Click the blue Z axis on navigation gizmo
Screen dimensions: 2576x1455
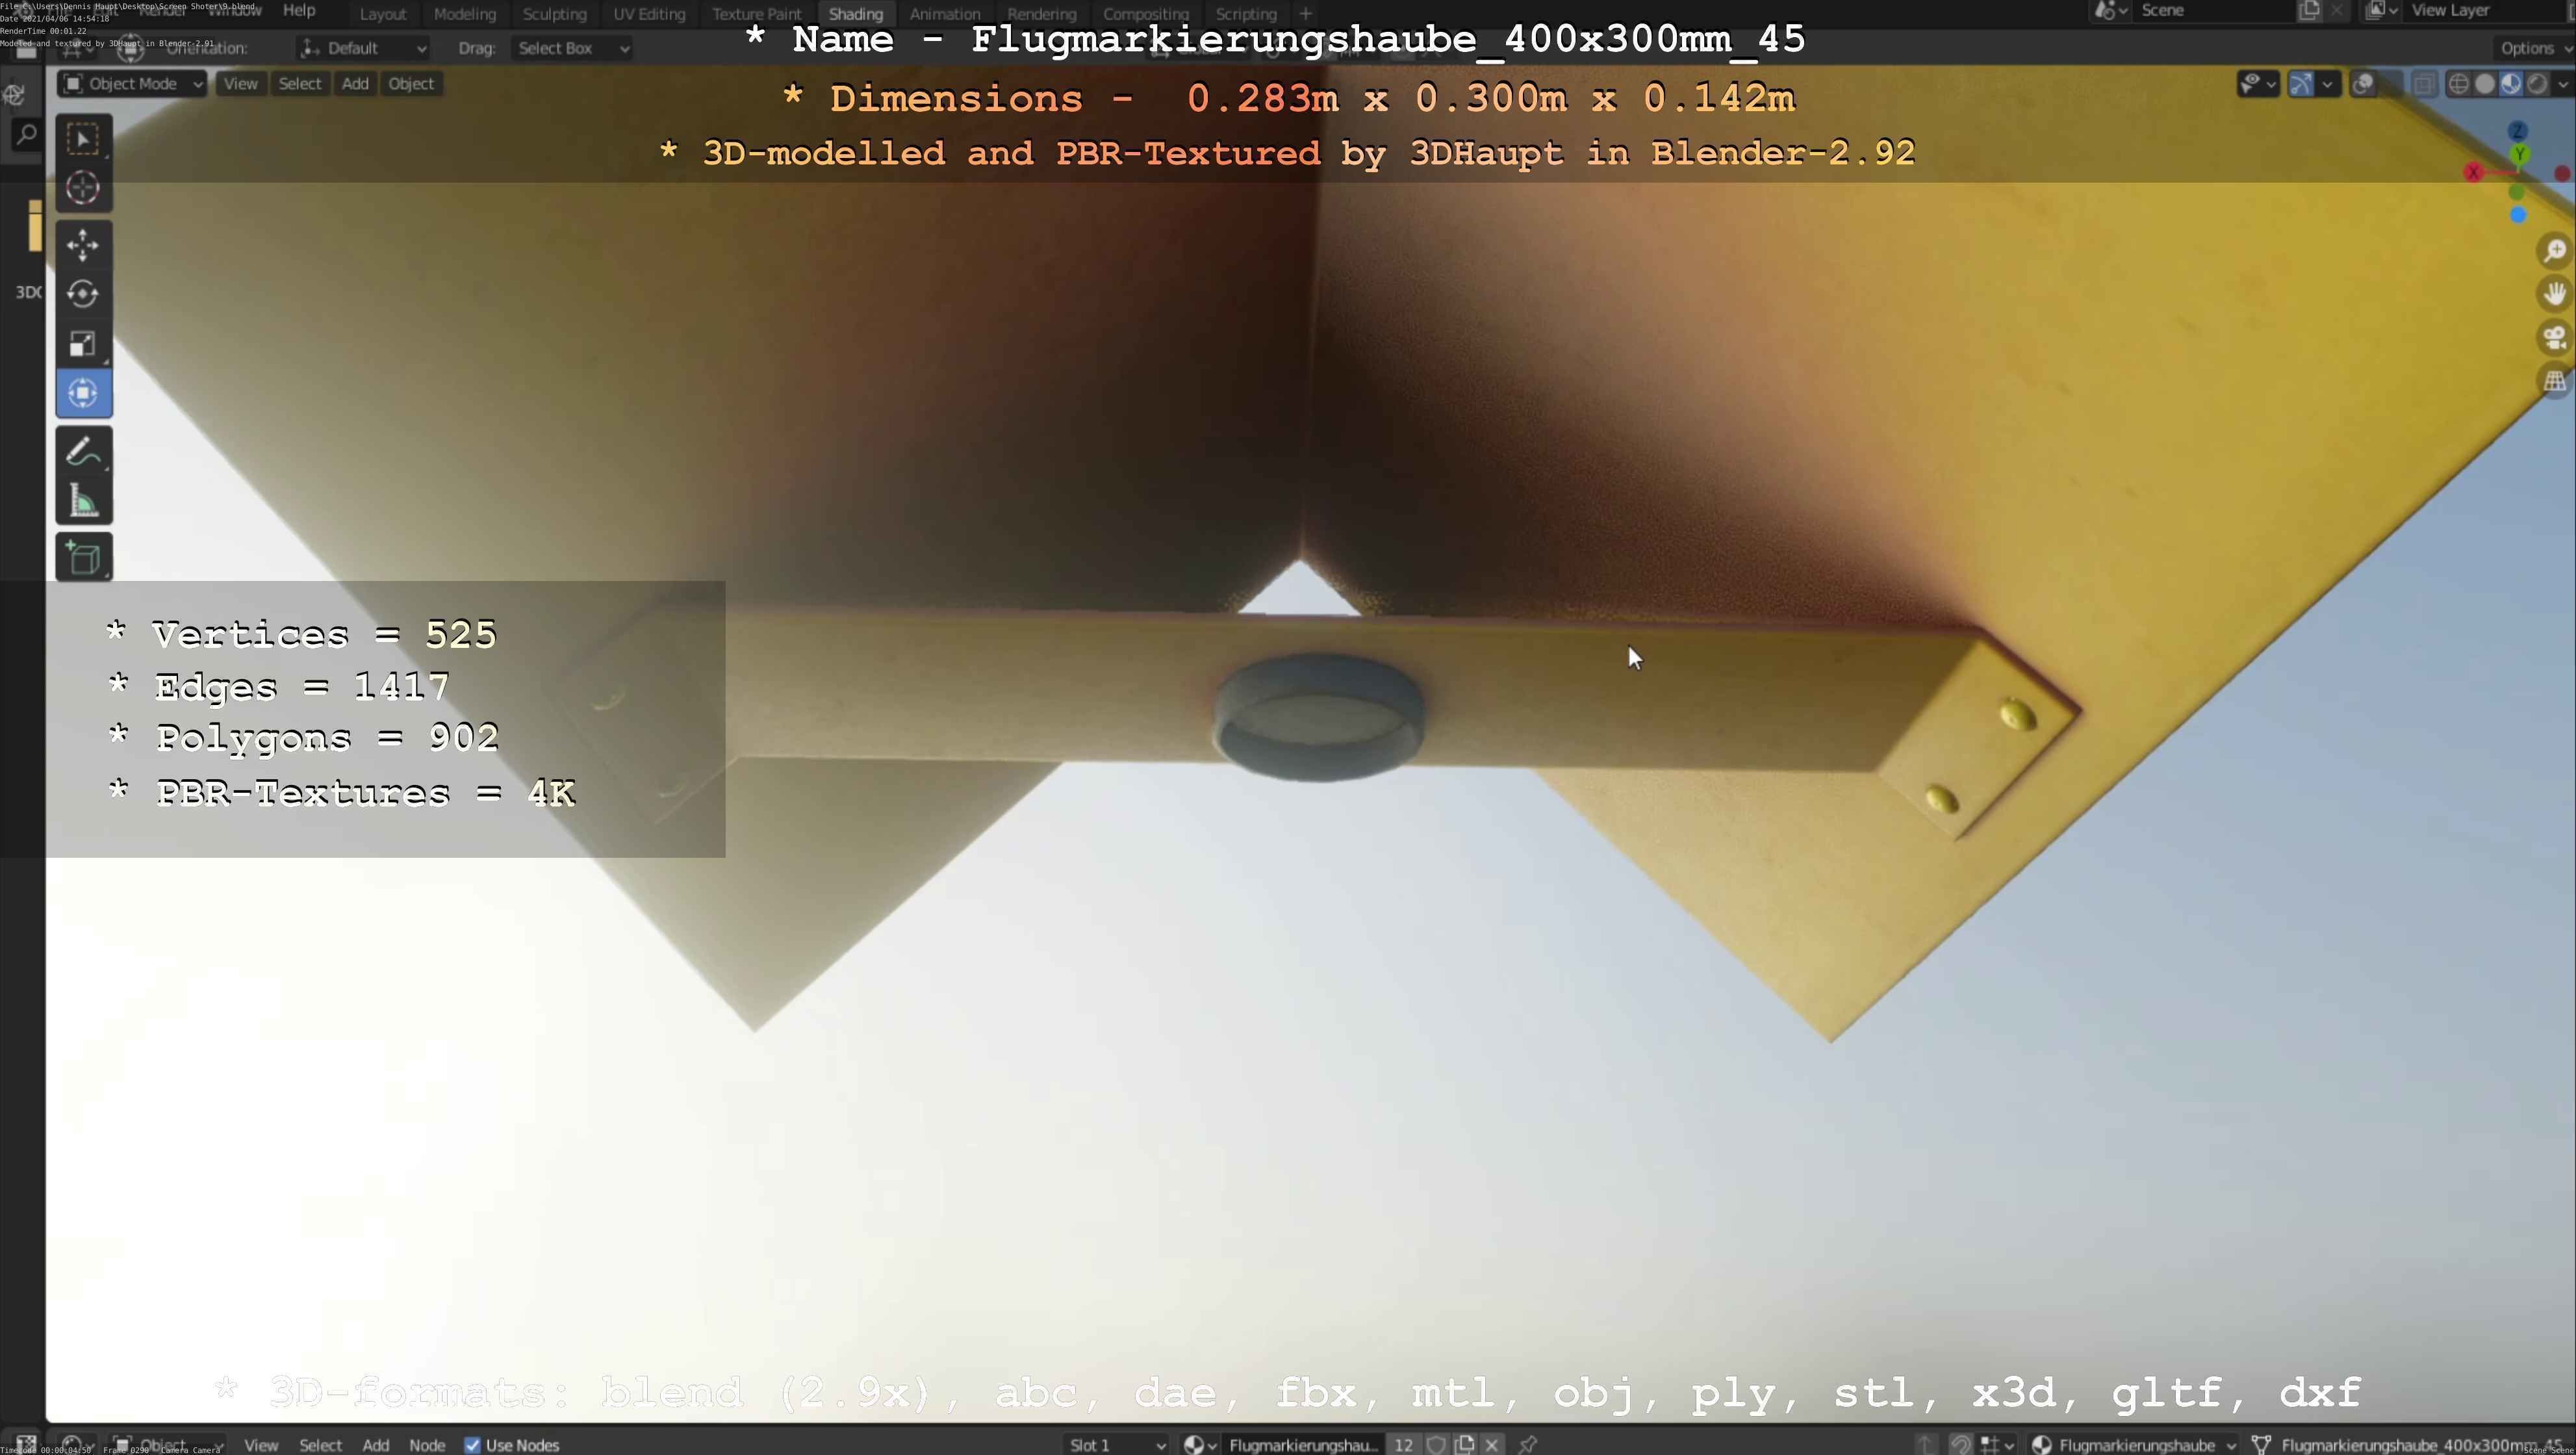2518,131
